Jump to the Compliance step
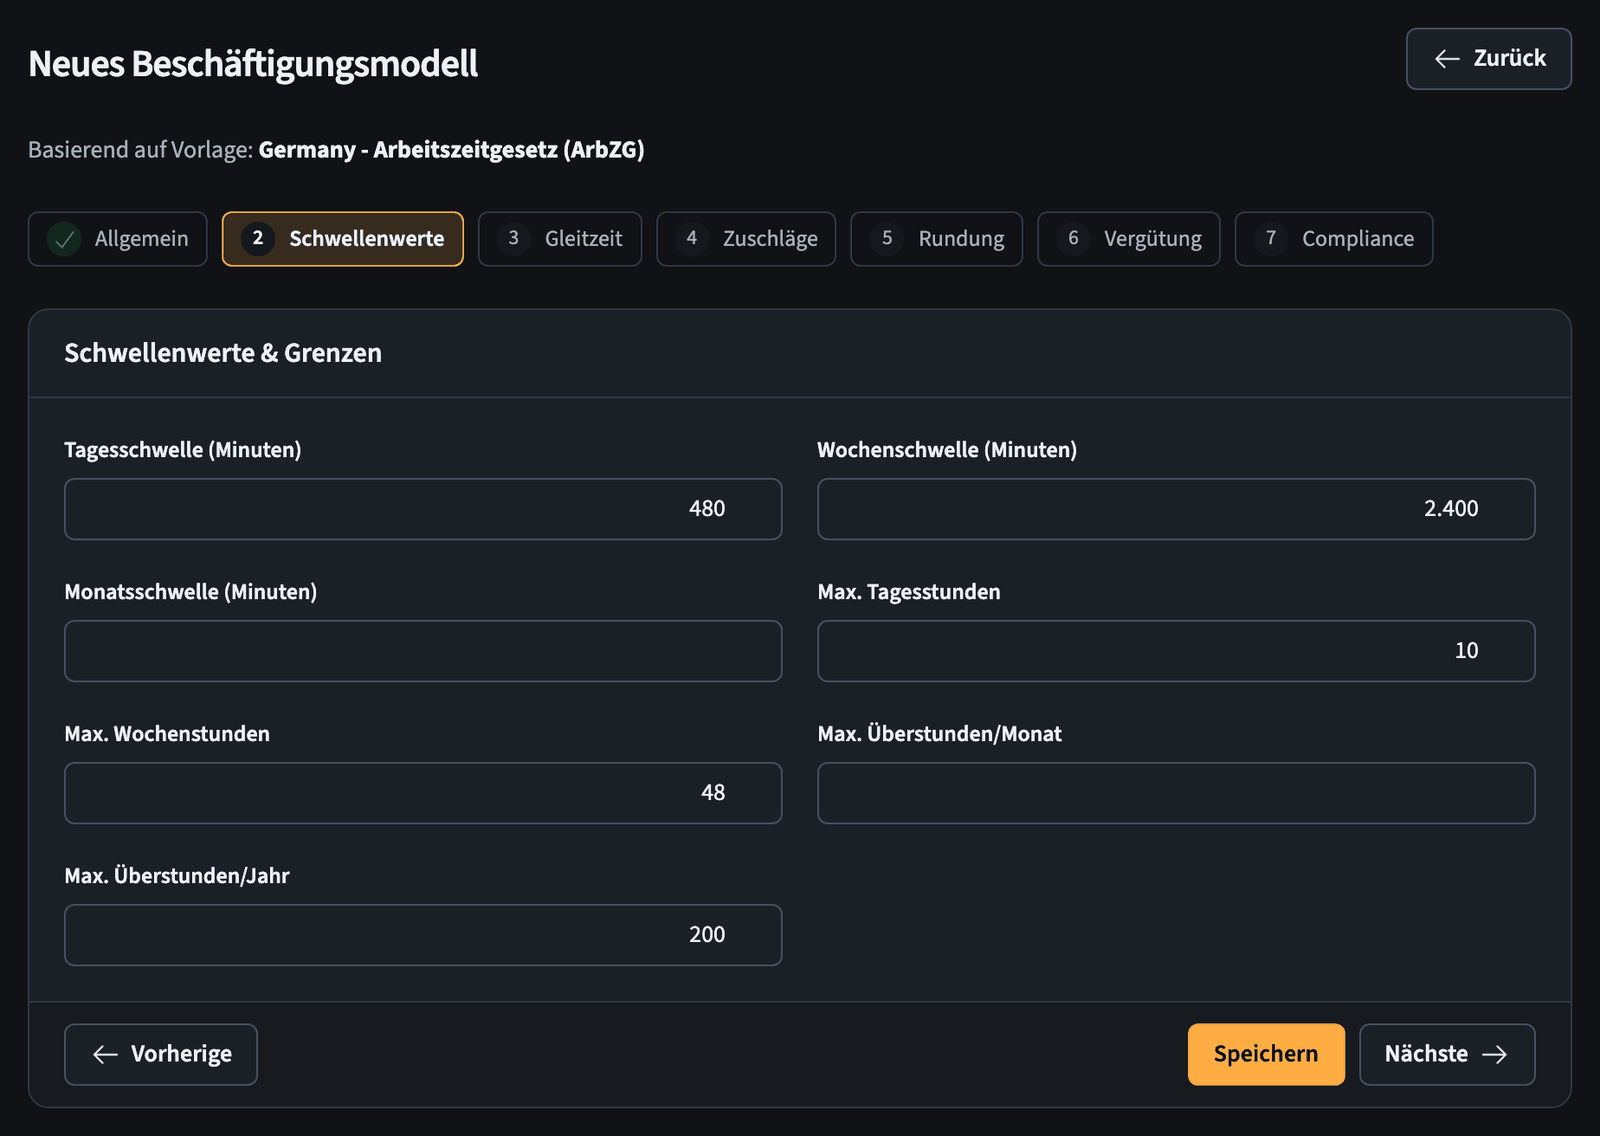 click(1334, 239)
